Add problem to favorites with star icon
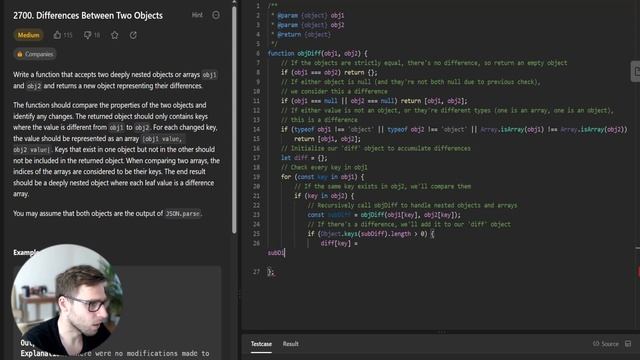 [x=115, y=35]
